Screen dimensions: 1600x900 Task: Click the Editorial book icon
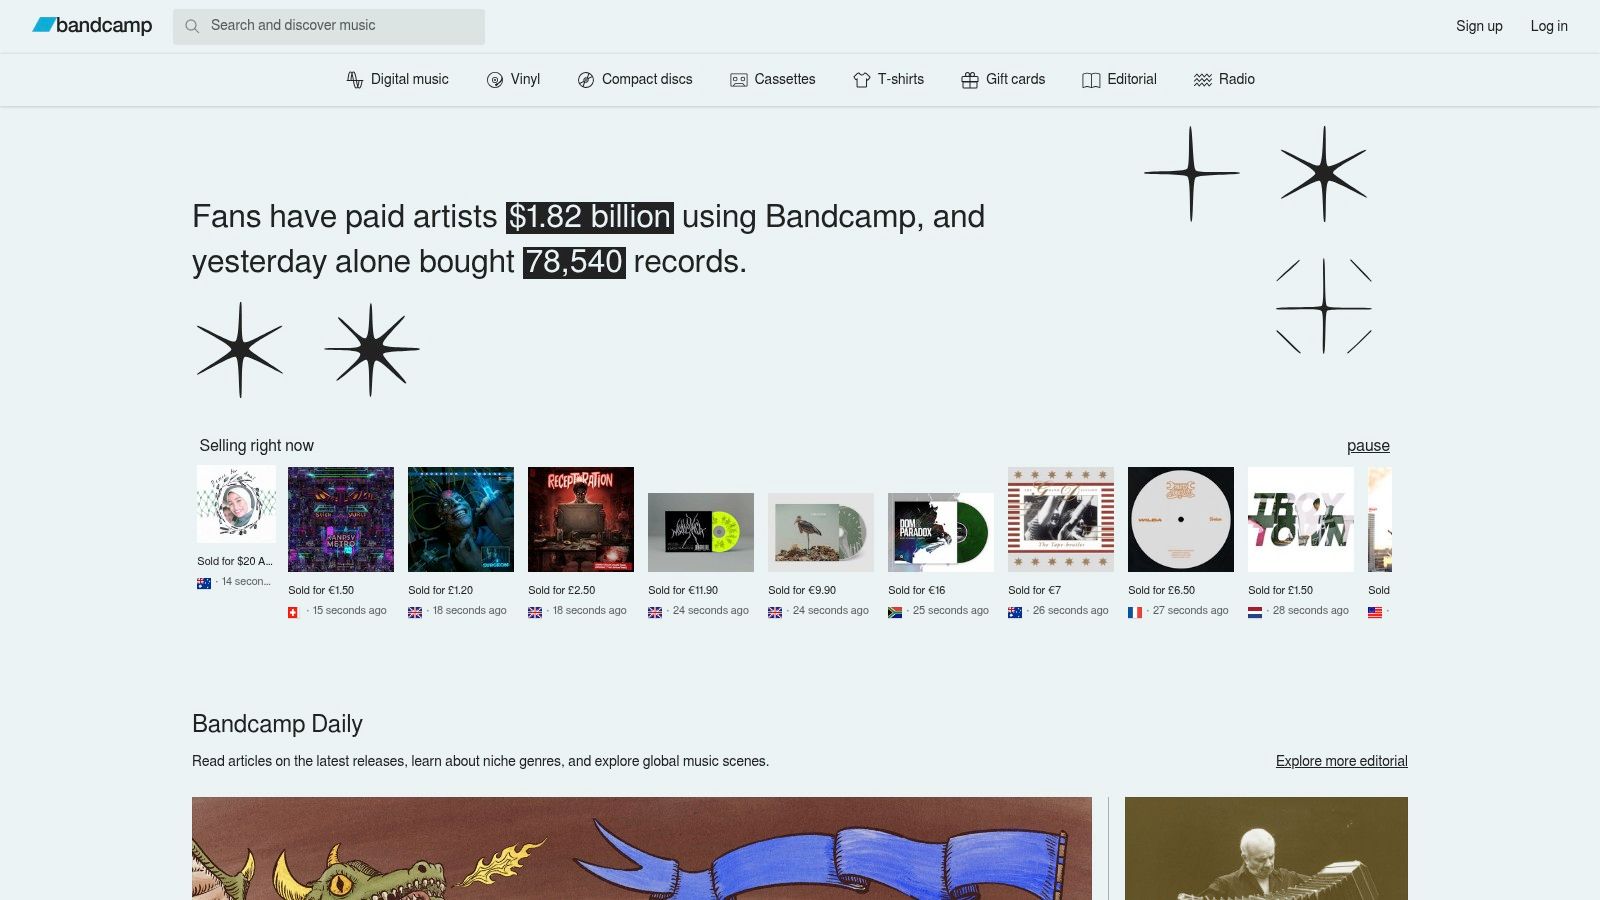click(x=1091, y=80)
